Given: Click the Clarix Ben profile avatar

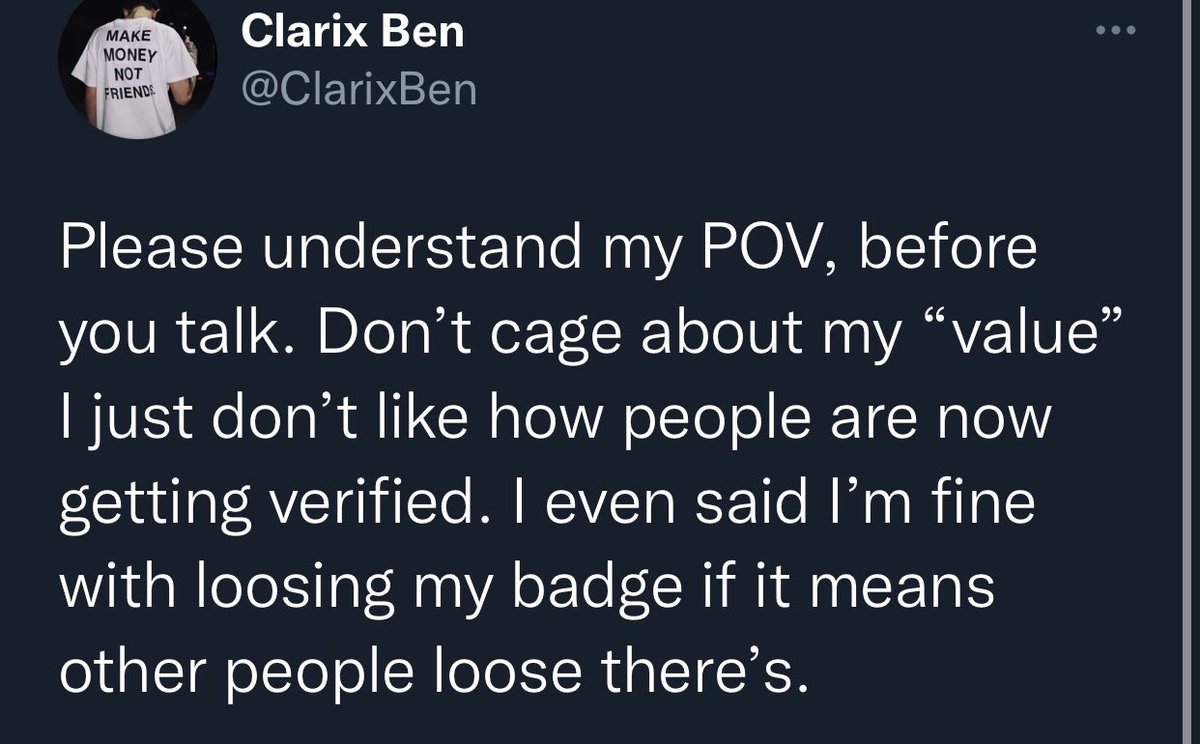Looking at the screenshot, I should coord(137,66).
